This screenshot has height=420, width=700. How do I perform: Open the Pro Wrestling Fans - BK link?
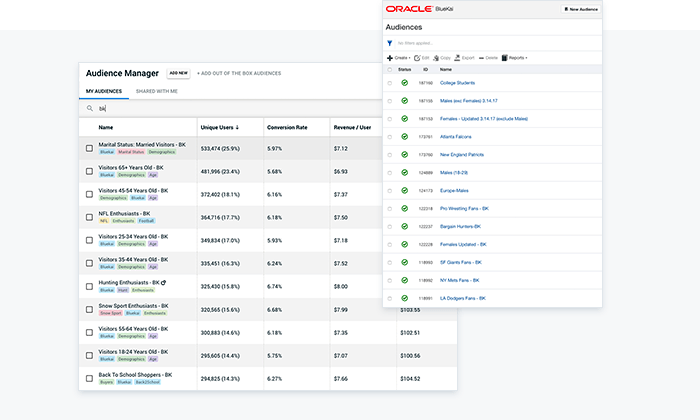click(x=464, y=208)
